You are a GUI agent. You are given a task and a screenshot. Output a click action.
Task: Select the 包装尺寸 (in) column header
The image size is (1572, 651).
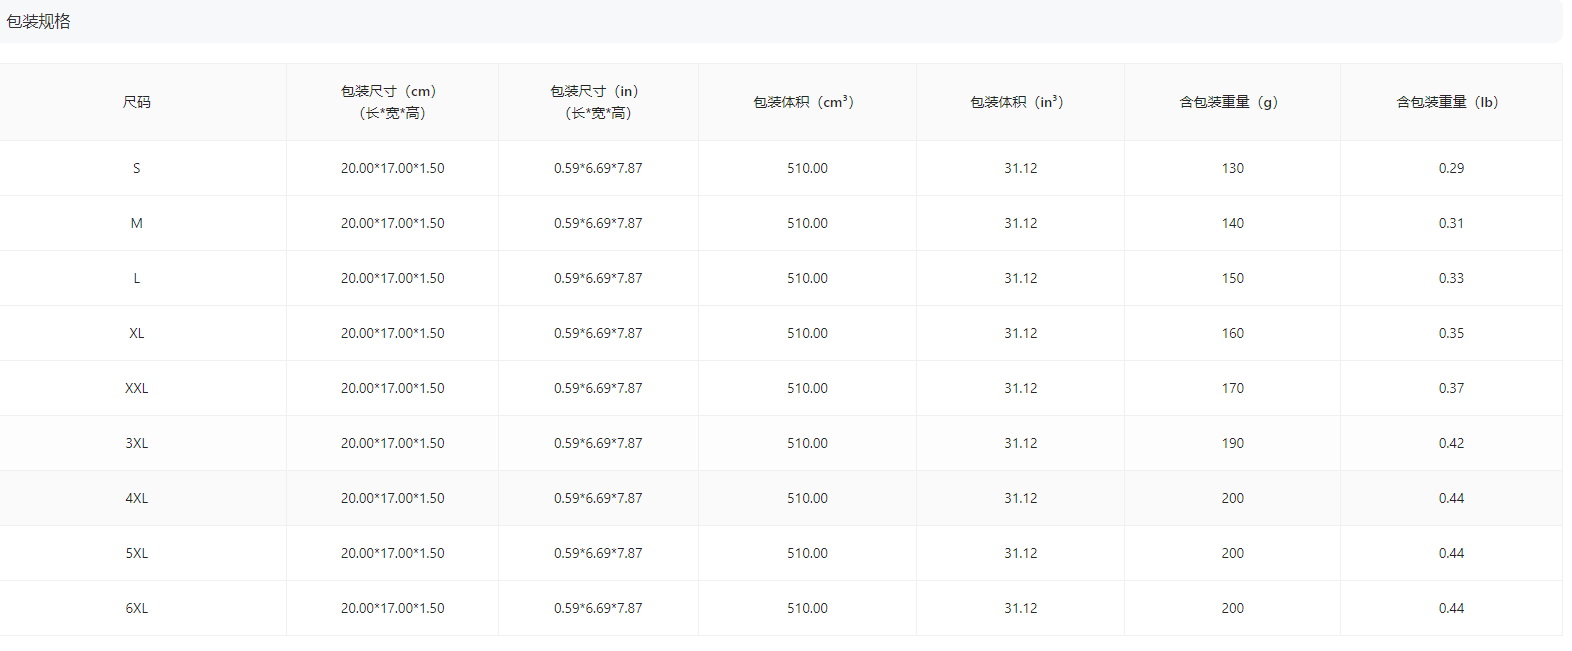pos(598,102)
